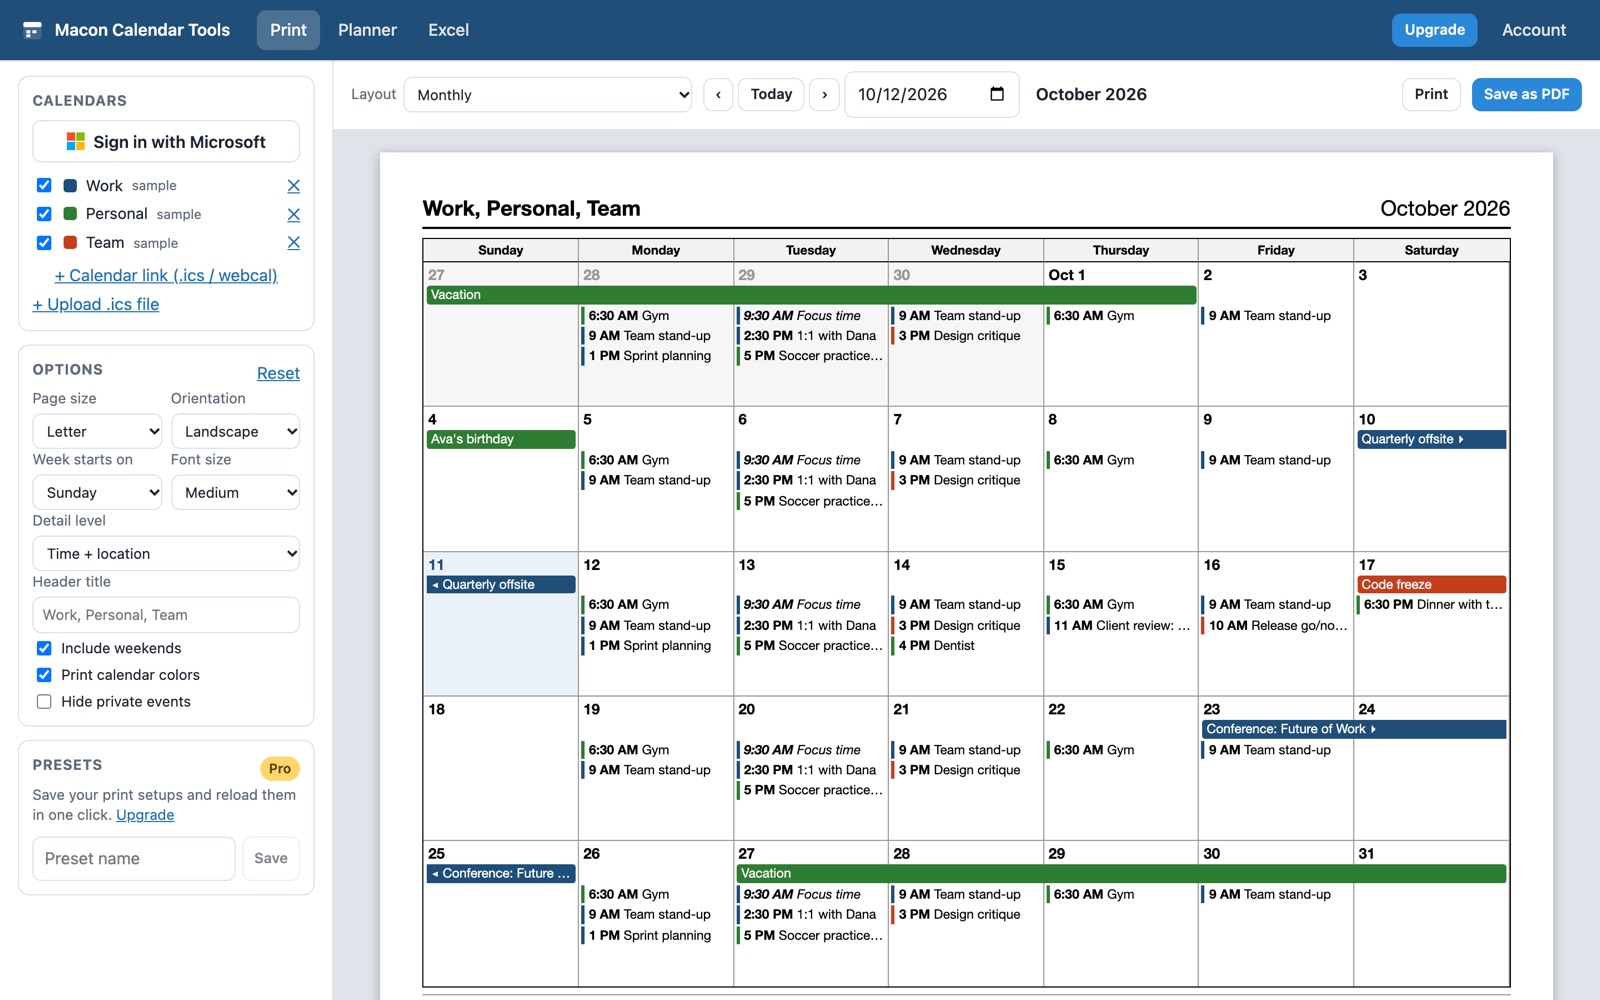Click the Print button near Save as PDF
Image resolution: width=1600 pixels, height=1000 pixels.
(1431, 95)
